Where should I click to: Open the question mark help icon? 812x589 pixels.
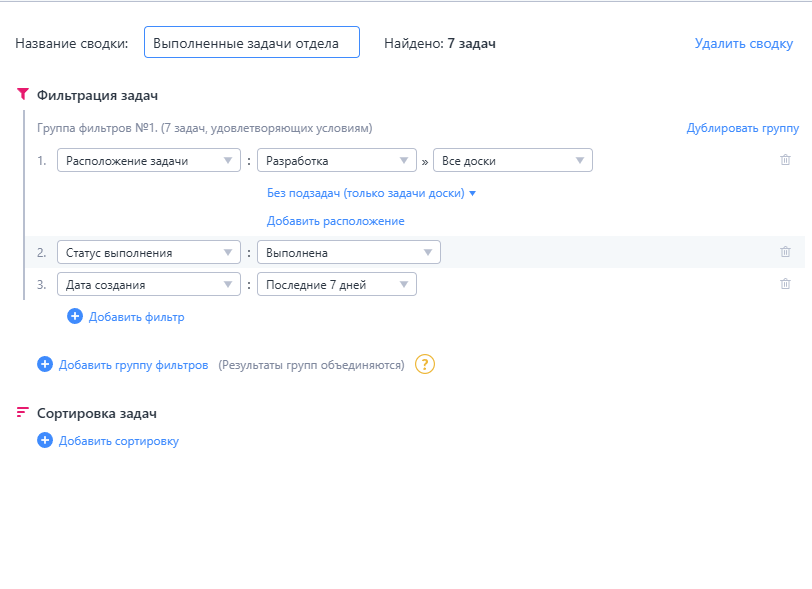pyautogui.click(x=424, y=364)
